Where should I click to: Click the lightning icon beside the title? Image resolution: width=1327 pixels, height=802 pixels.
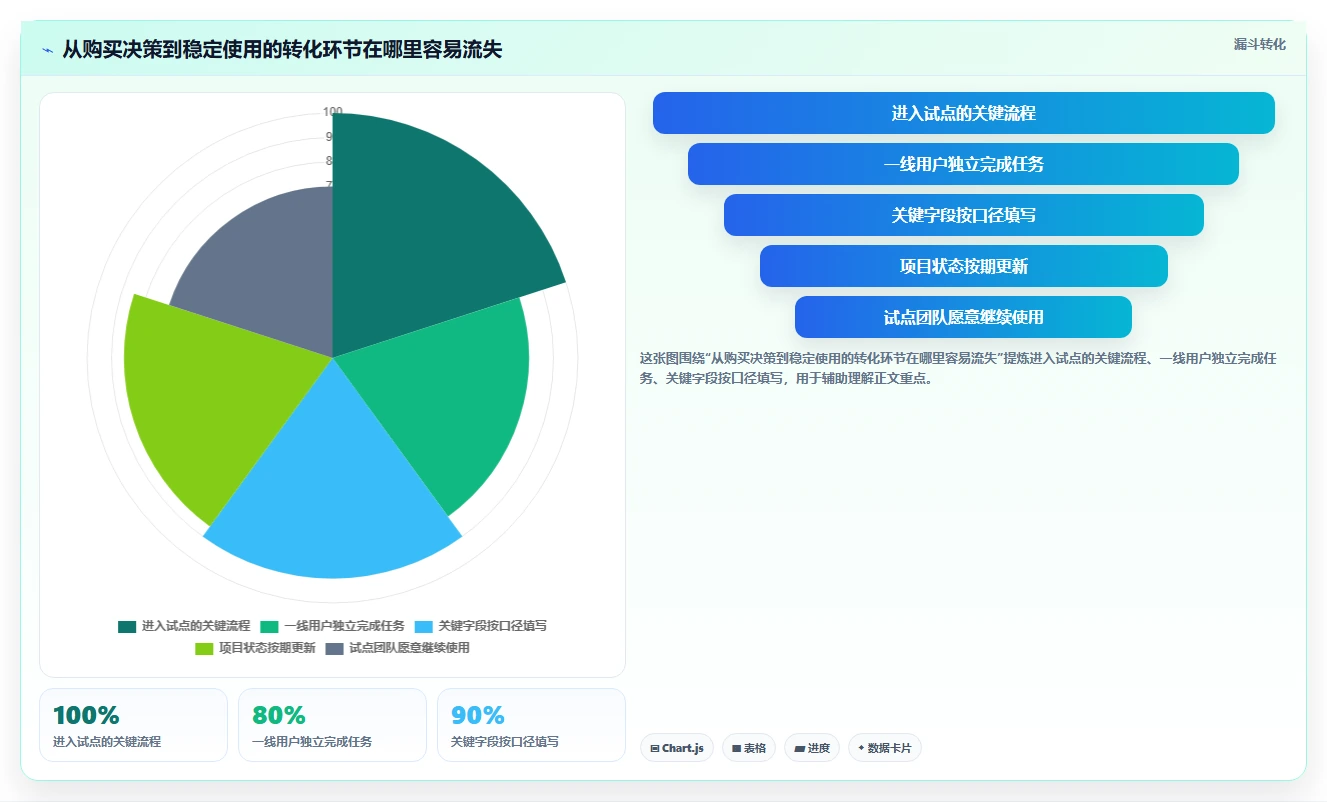tap(47, 50)
